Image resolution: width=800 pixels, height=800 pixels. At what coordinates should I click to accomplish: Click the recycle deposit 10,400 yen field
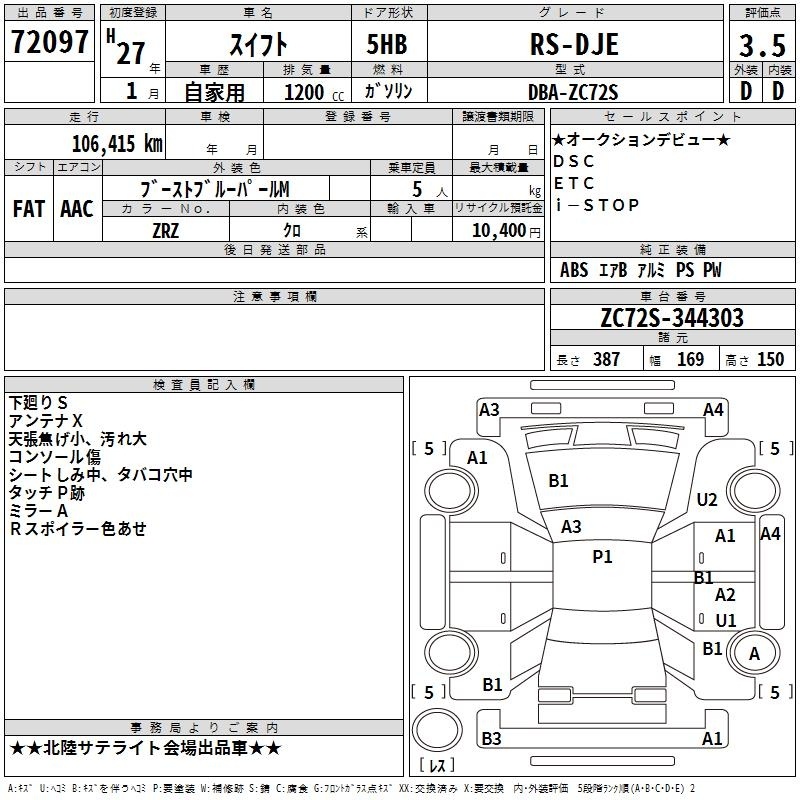pos(498,230)
